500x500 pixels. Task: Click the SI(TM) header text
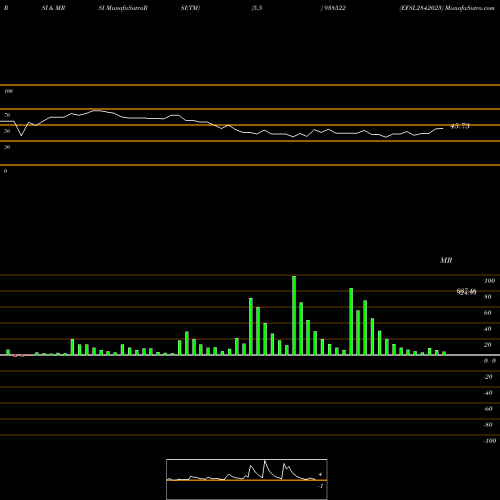click(x=190, y=8)
